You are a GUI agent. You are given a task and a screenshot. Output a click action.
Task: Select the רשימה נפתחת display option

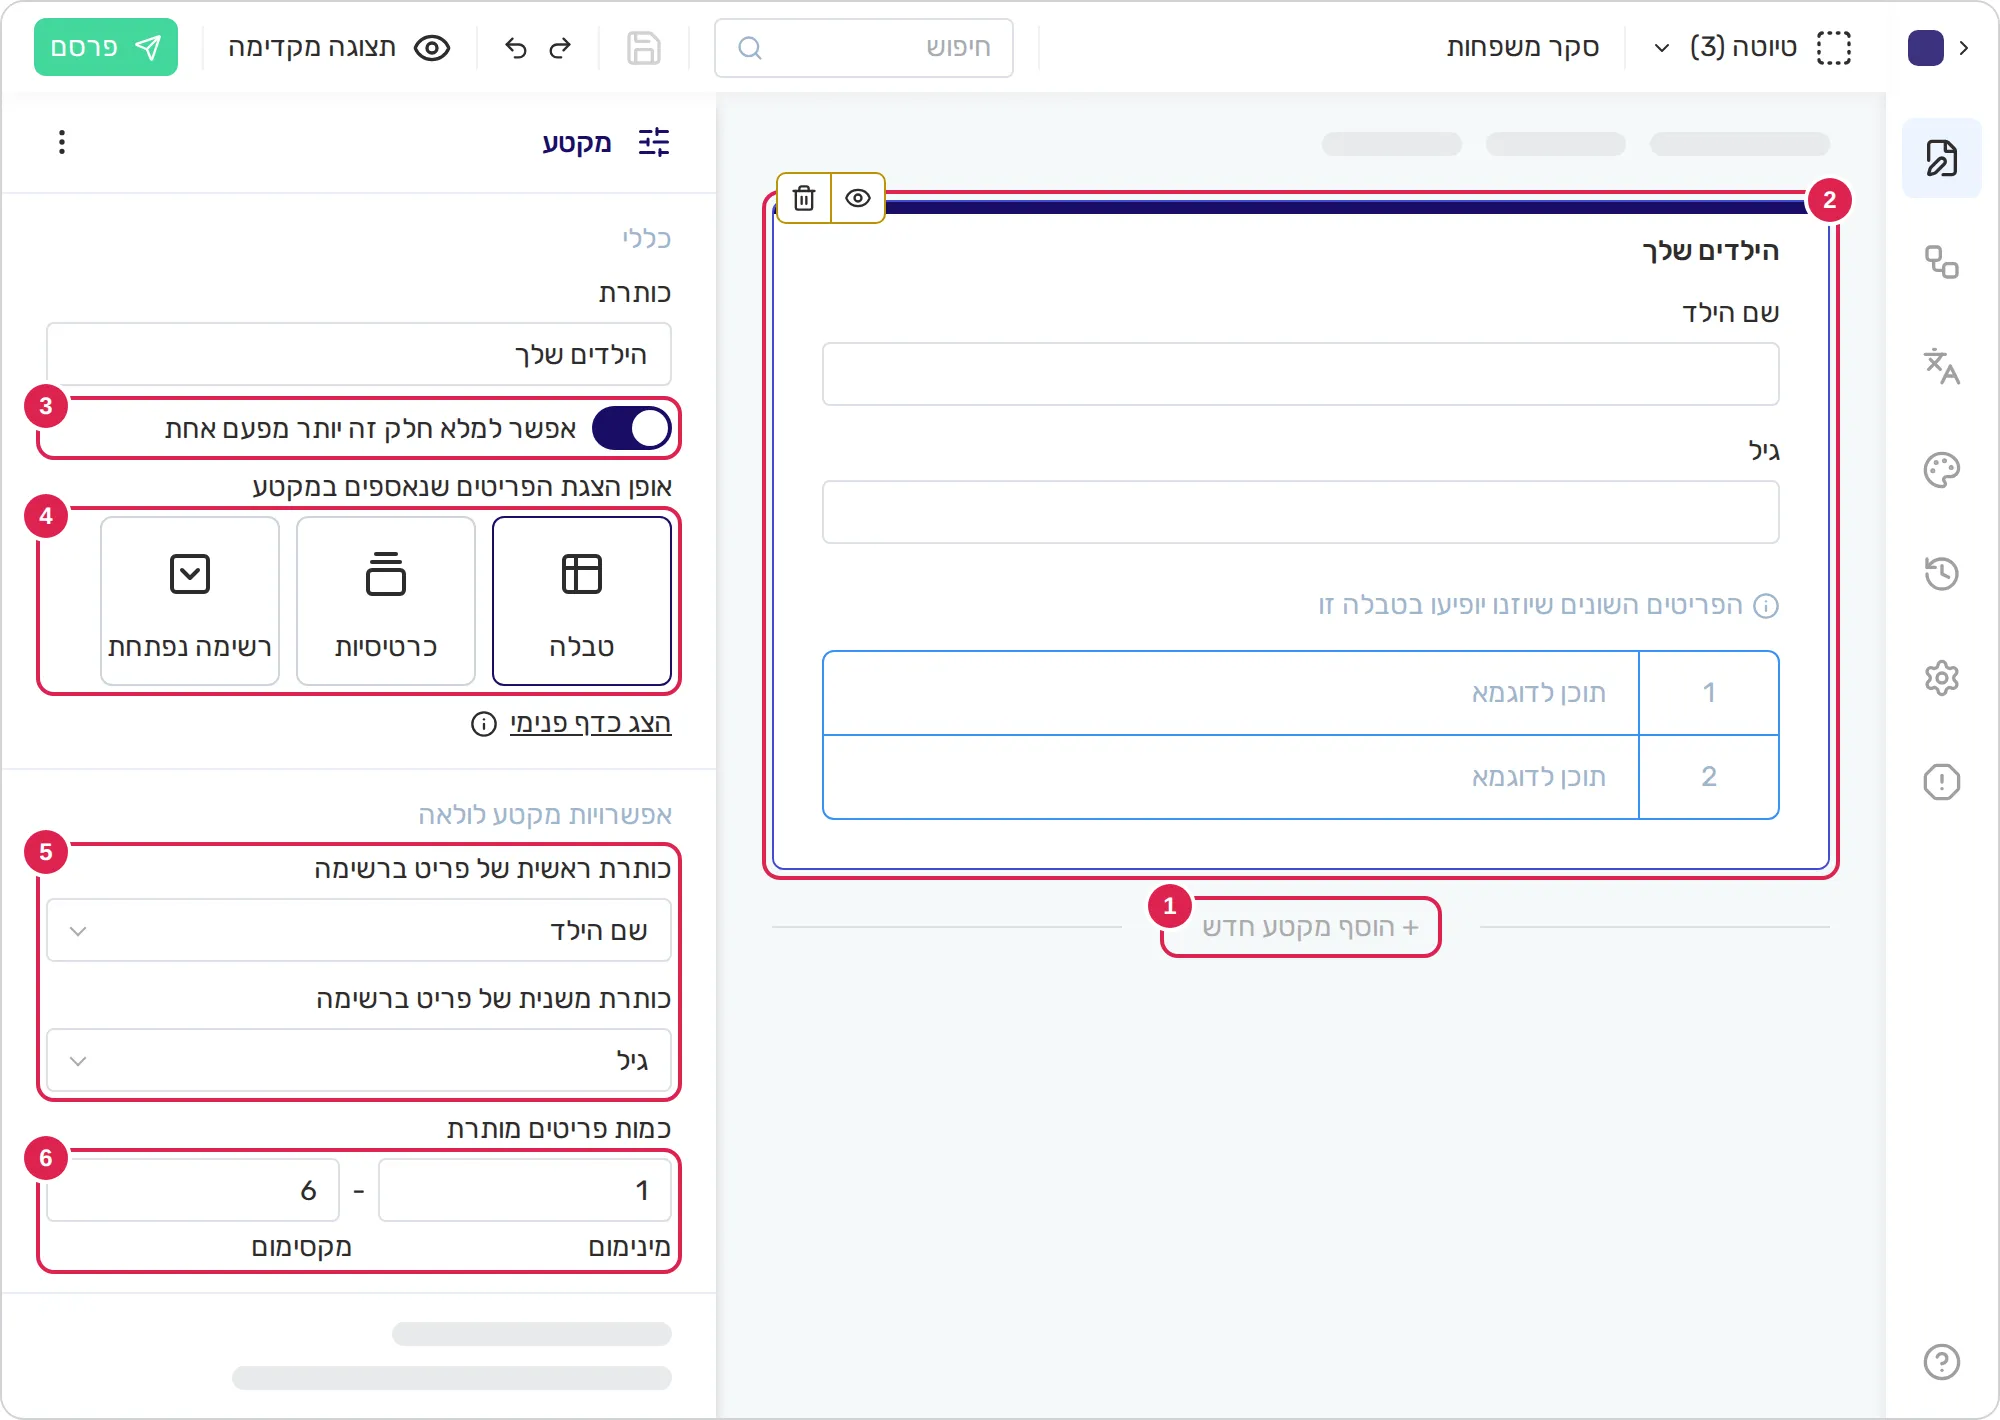190,601
